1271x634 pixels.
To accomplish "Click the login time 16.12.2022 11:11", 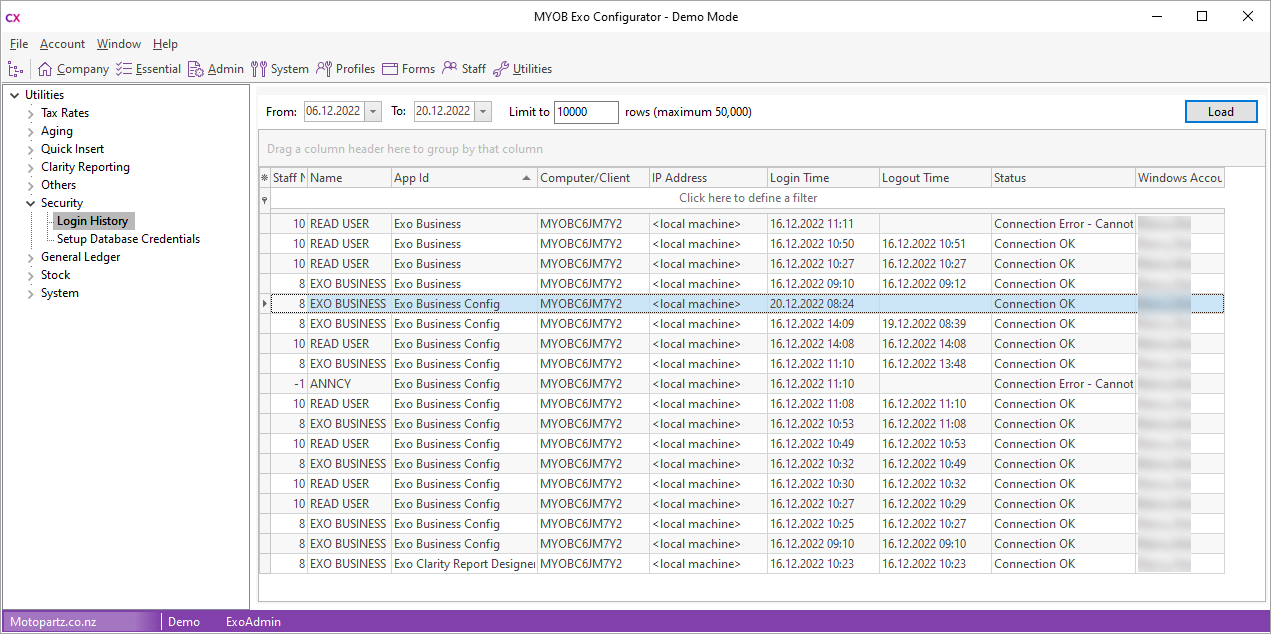I will (823, 224).
